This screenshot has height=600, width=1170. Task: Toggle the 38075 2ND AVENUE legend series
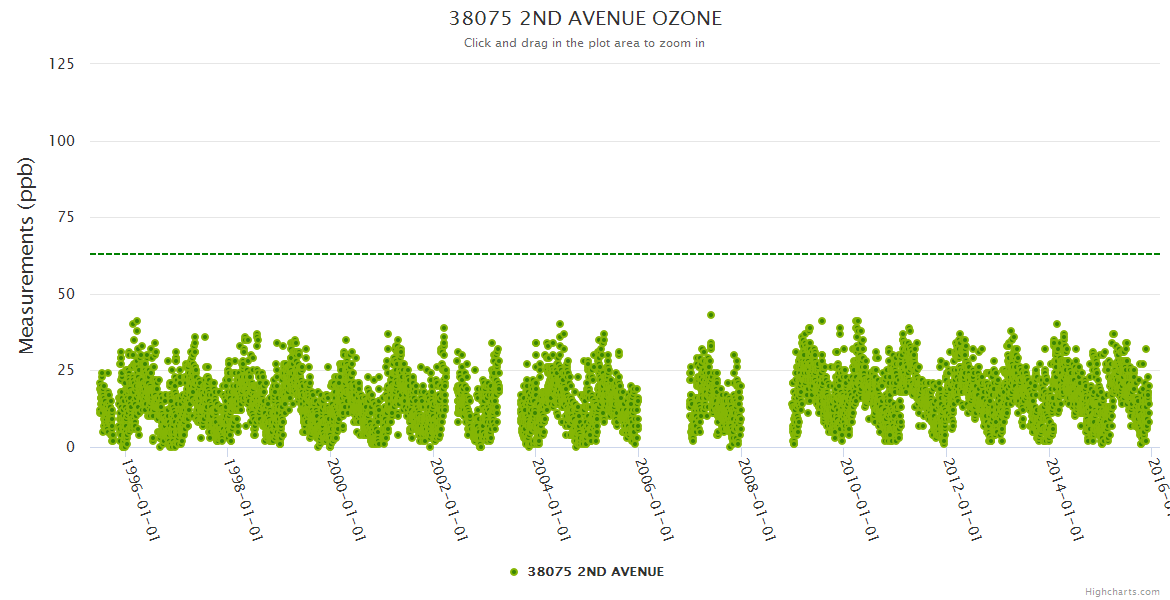[x=595, y=572]
